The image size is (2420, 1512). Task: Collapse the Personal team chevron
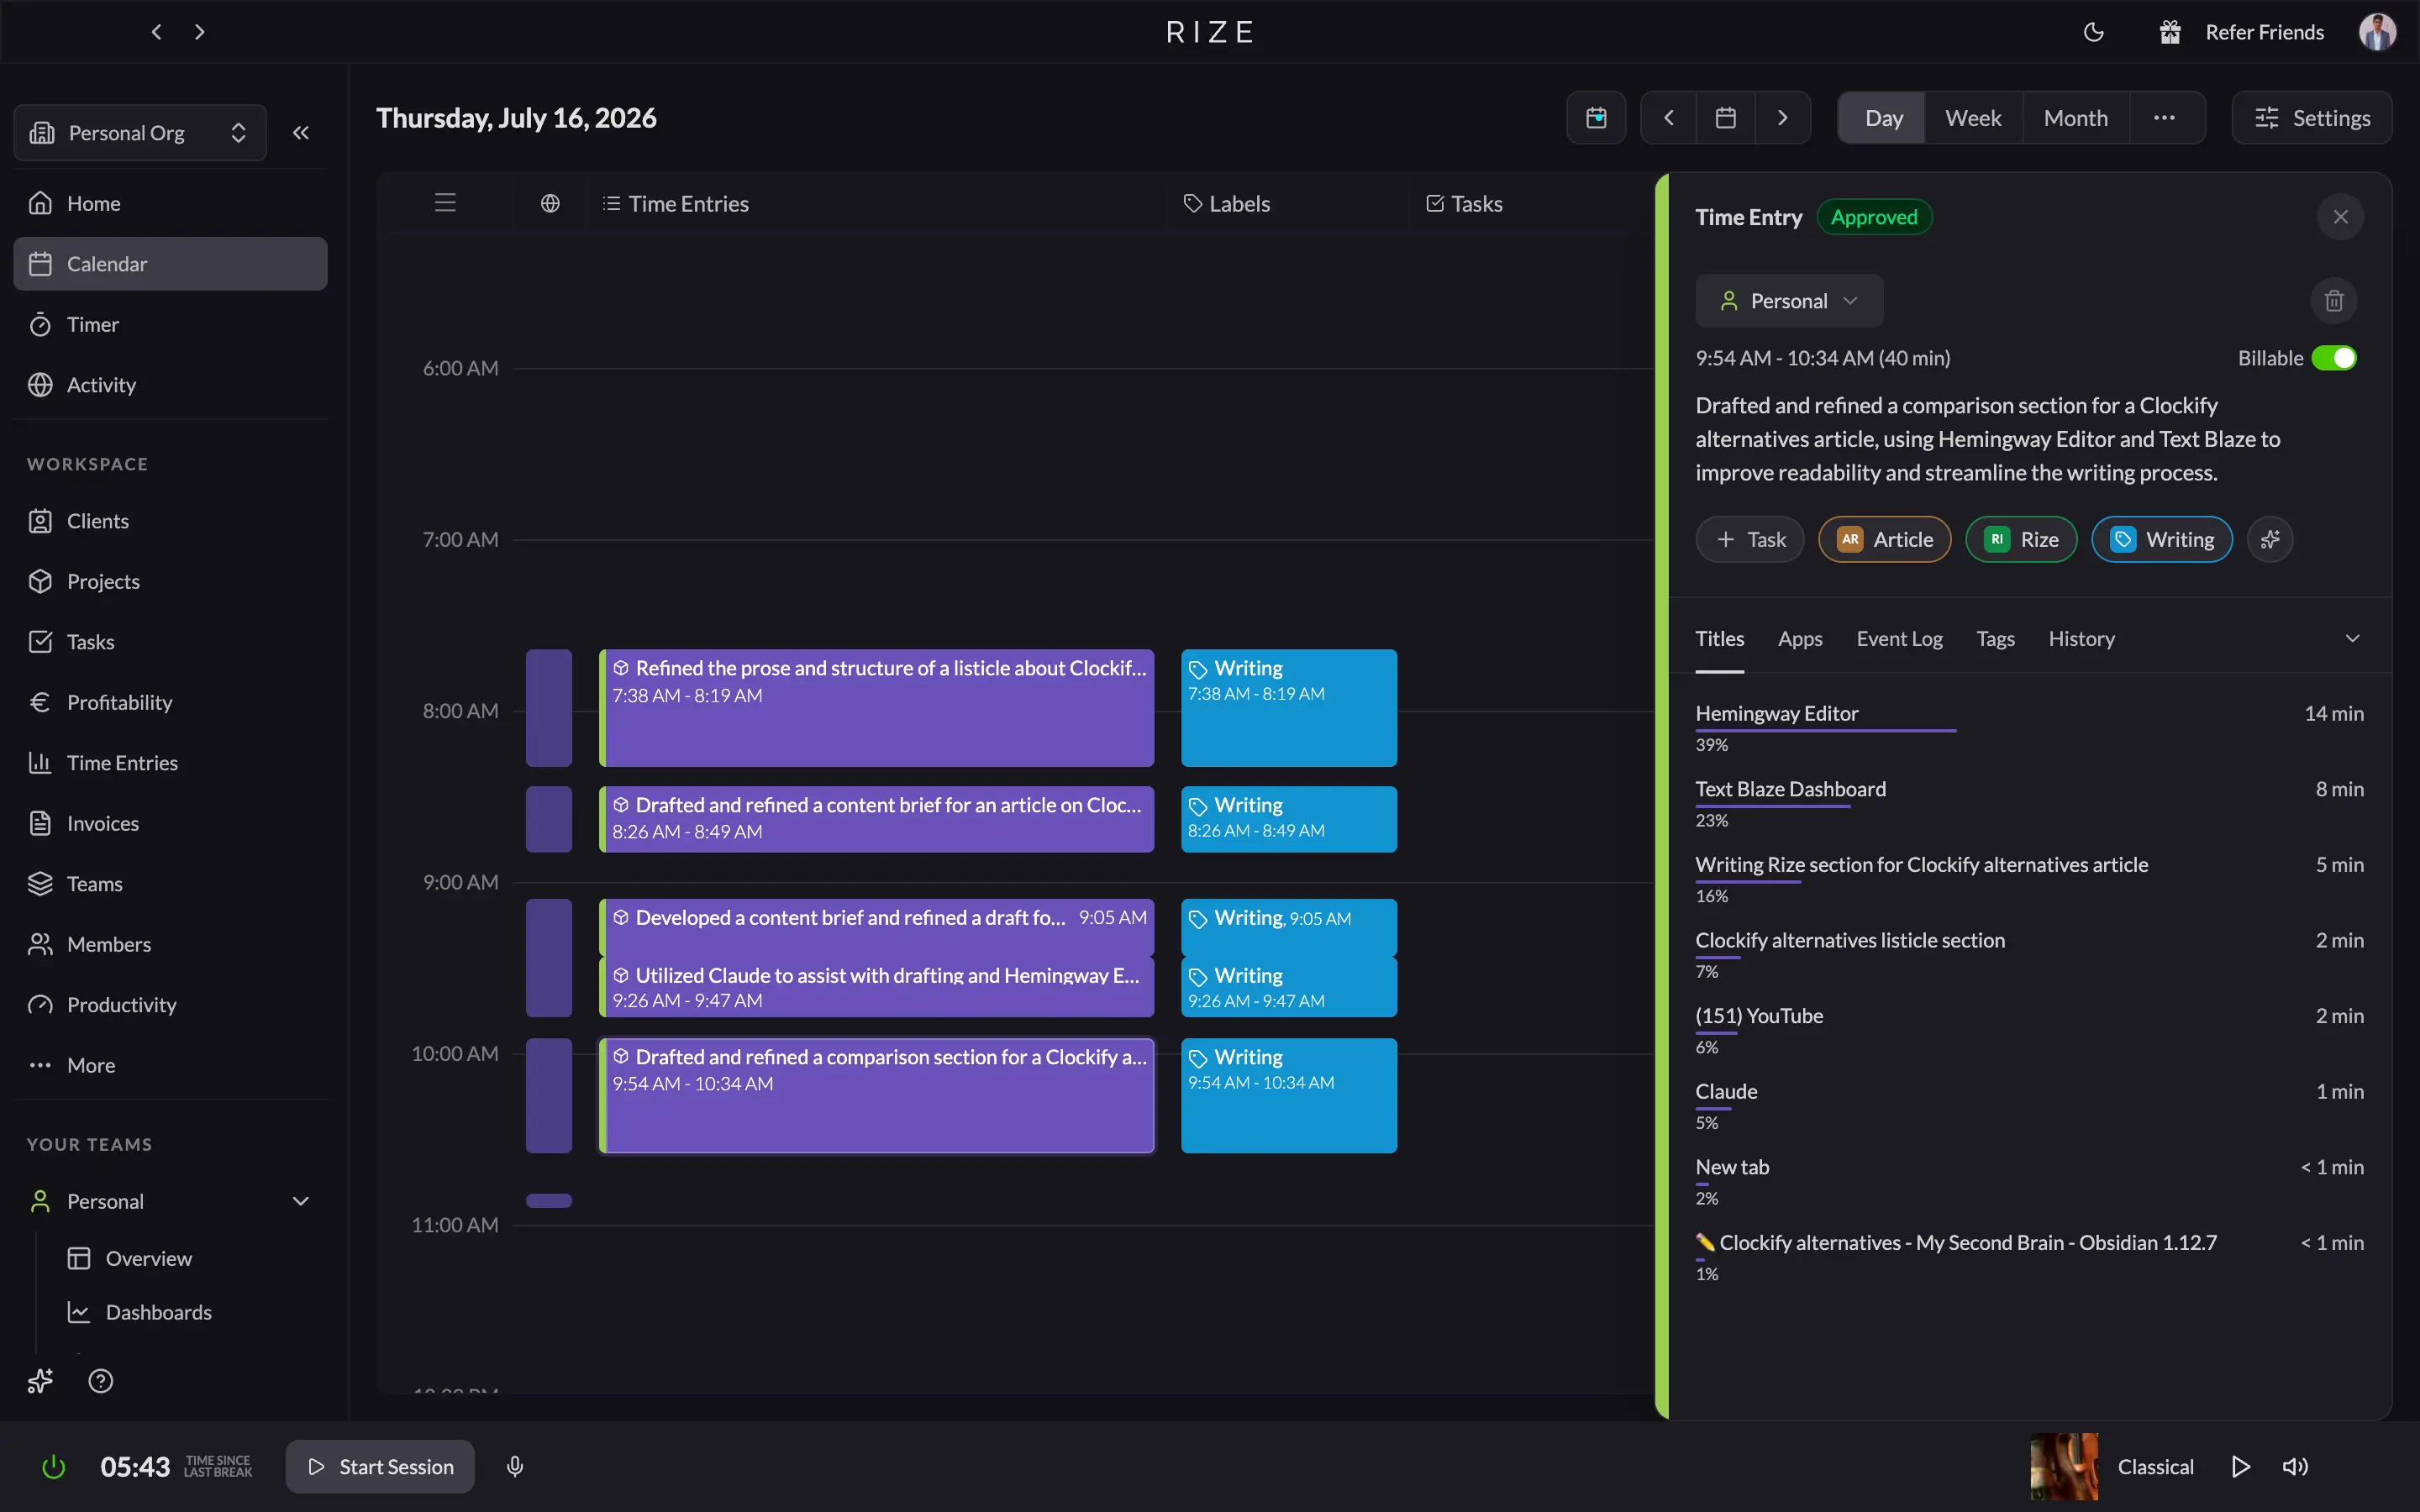pyautogui.click(x=300, y=1201)
